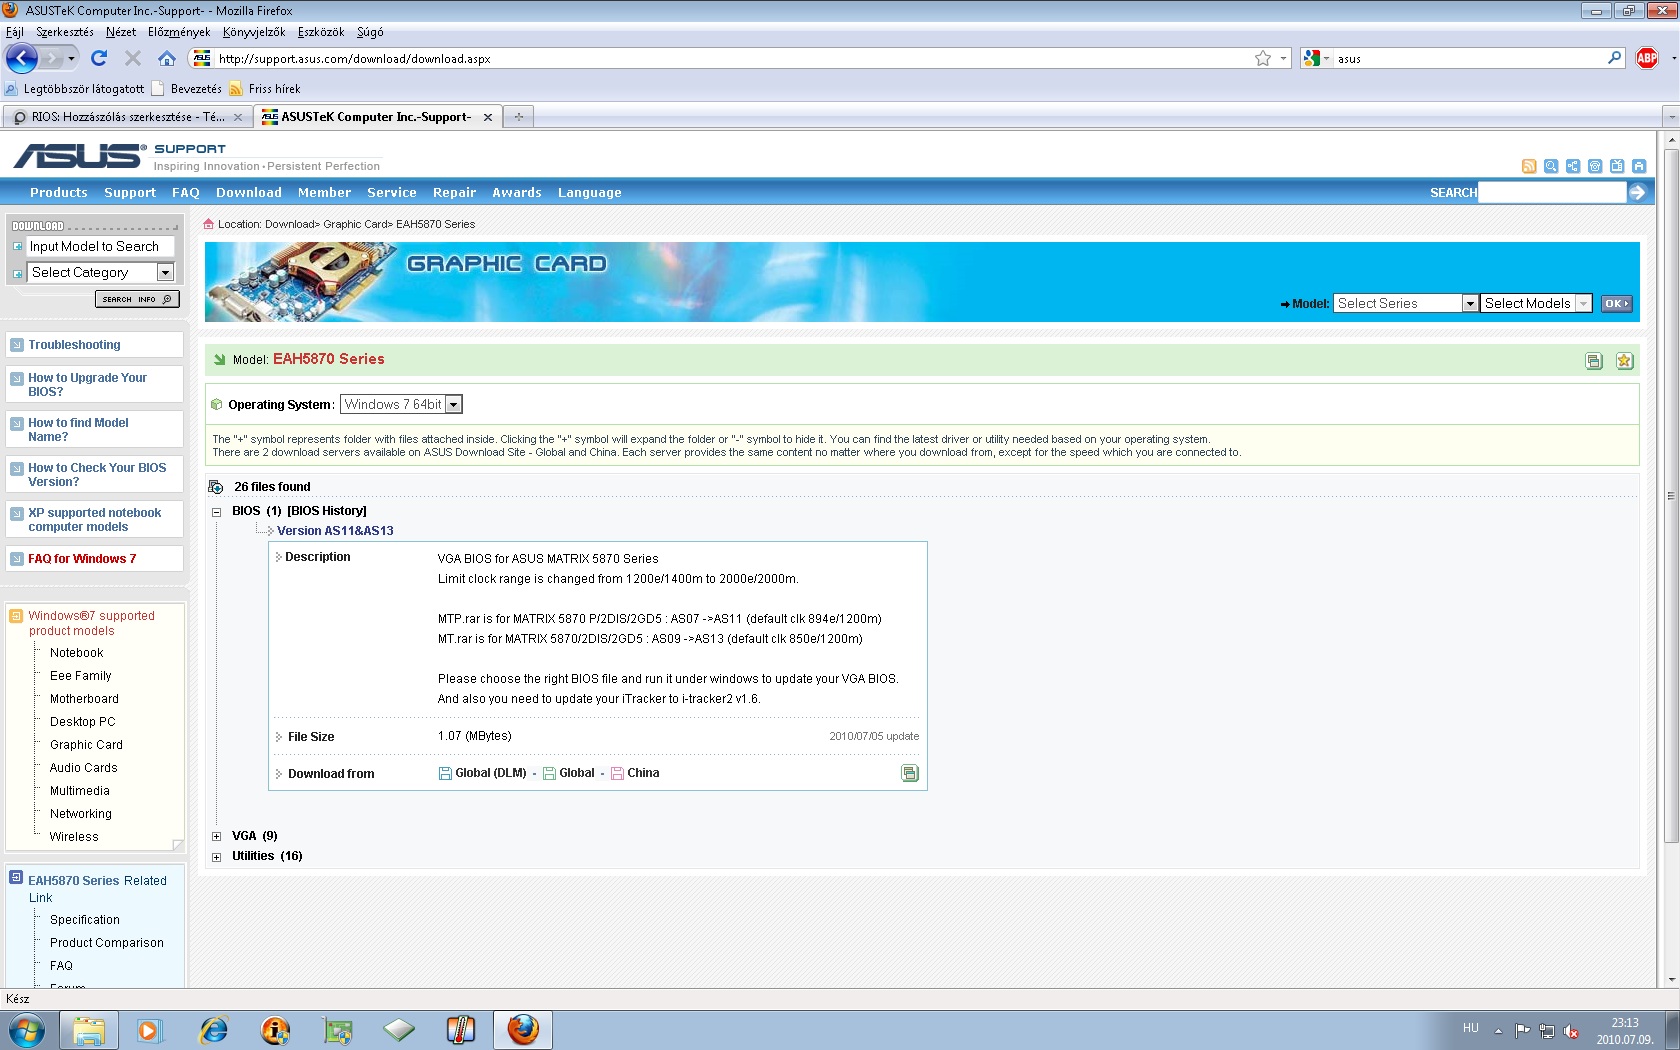The height and width of the screenshot is (1050, 1680).
Task: Expand the VGA (9) folder
Action: (216, 837)
